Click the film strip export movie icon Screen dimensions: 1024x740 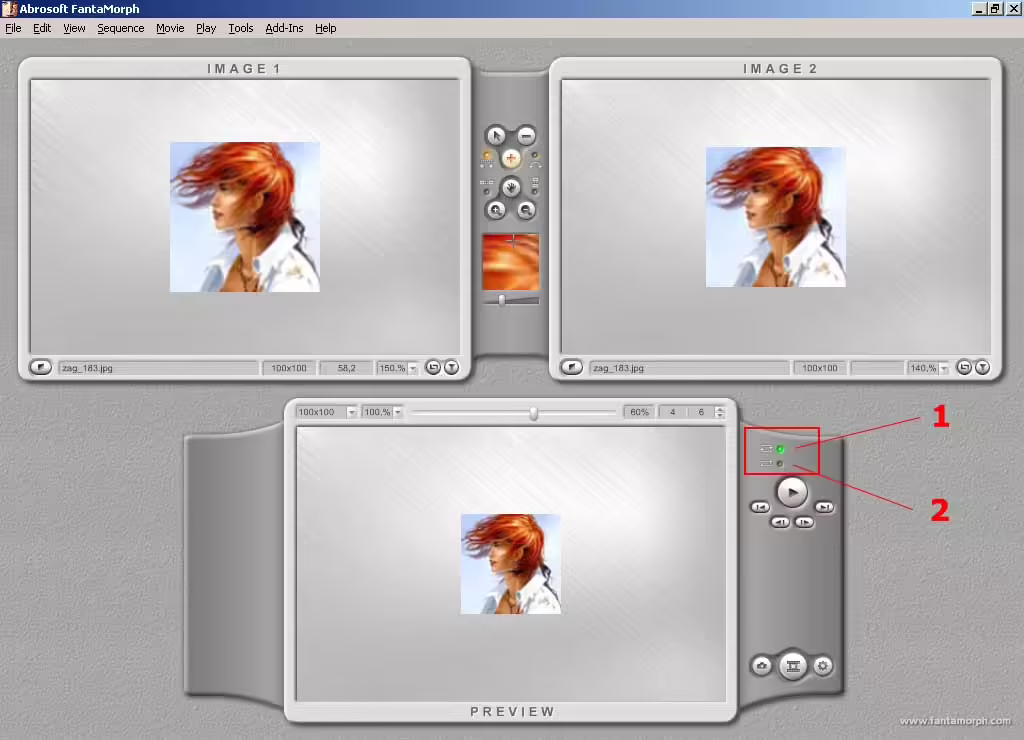tap(793, 666)
